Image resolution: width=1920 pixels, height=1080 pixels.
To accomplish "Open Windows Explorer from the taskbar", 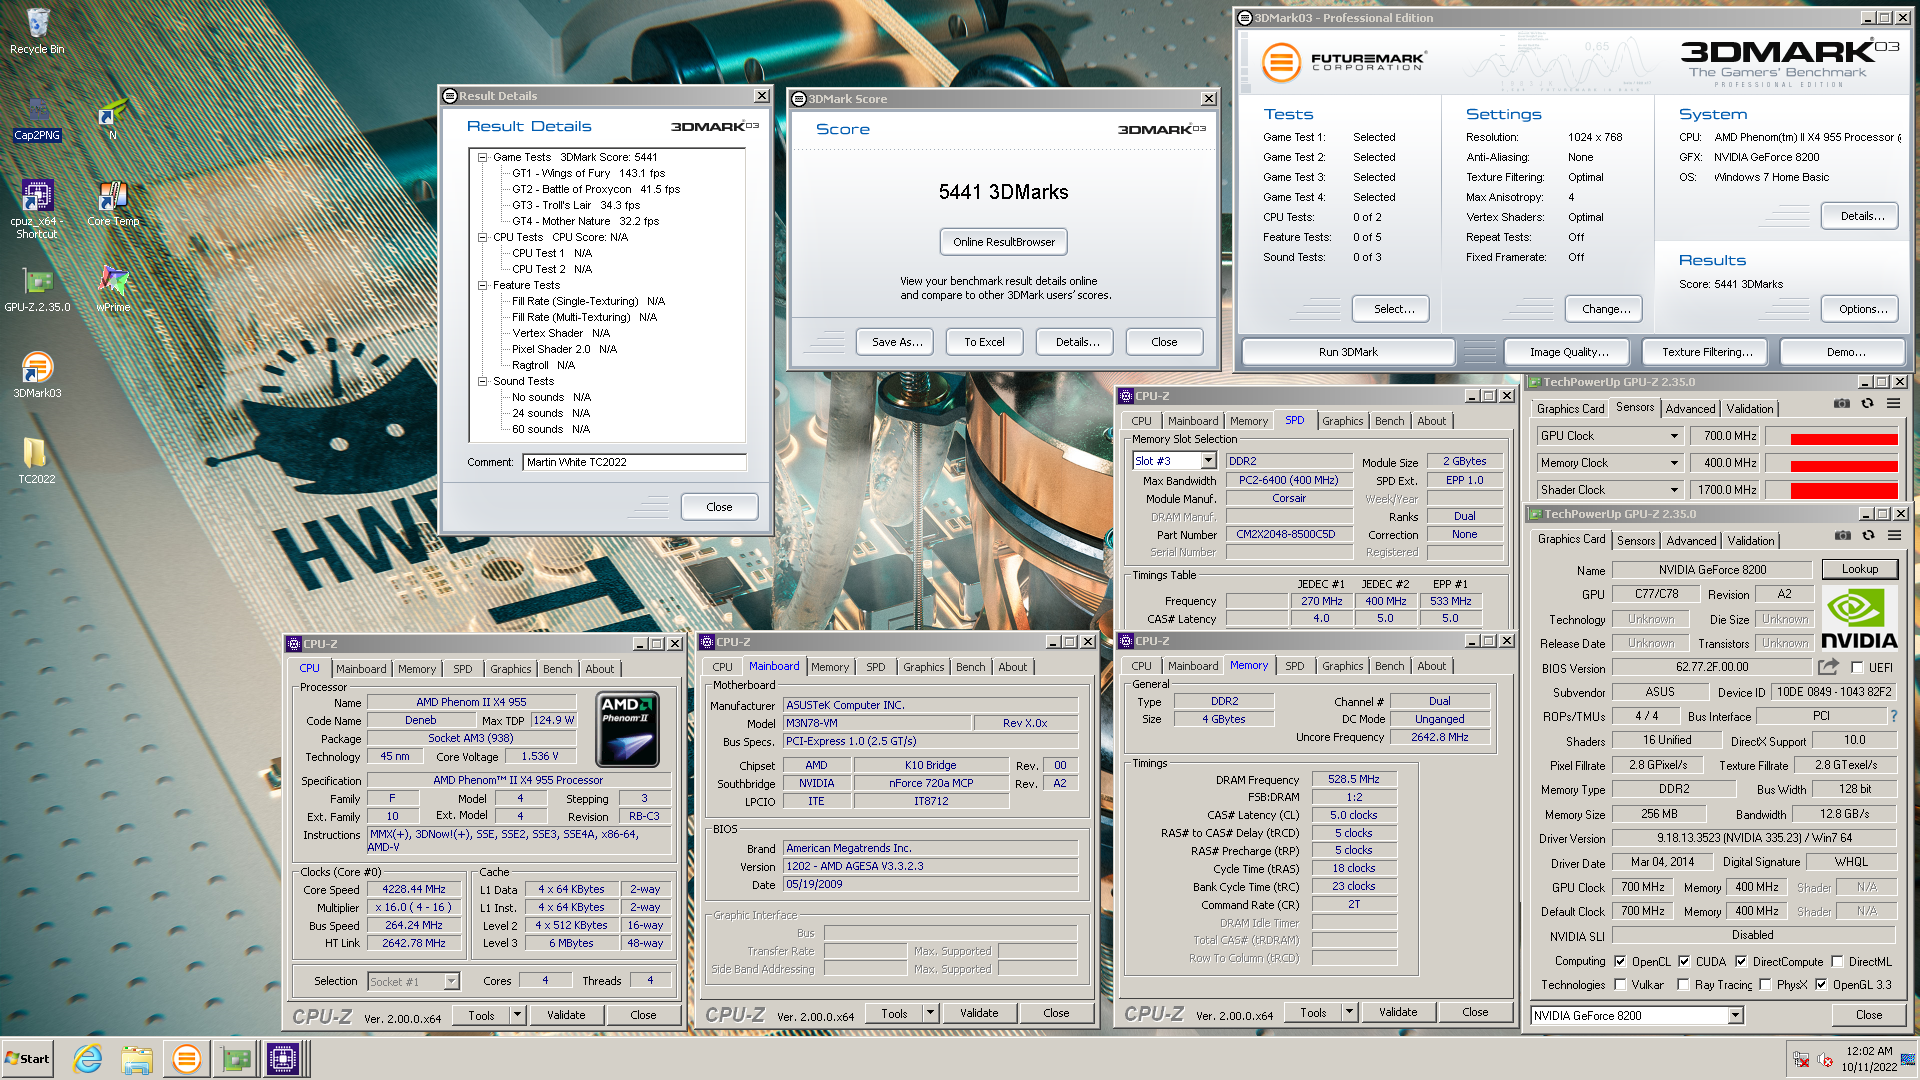I will point(137,1059).
